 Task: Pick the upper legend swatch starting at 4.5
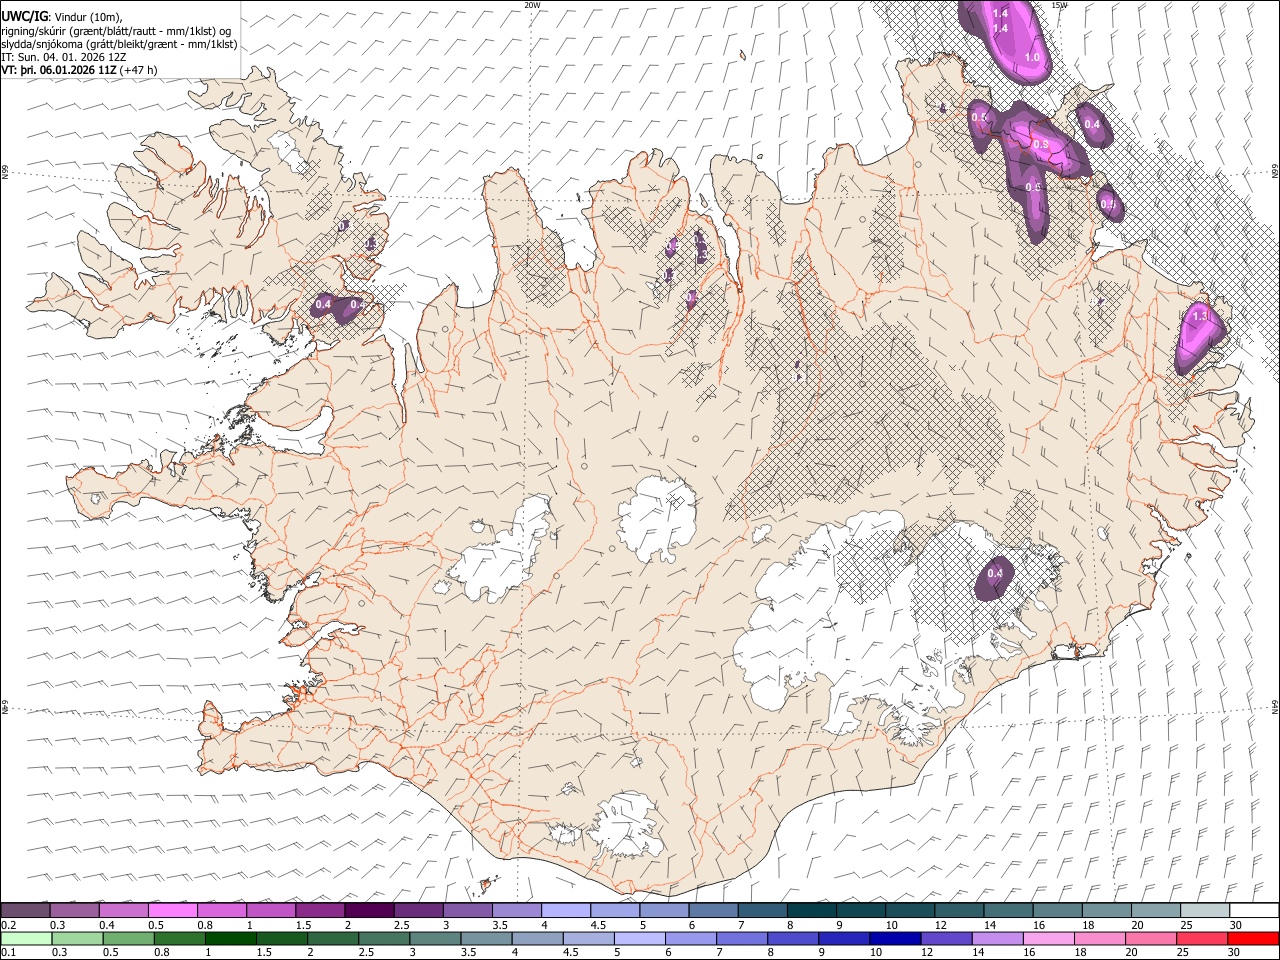click(x=615, y=910)
